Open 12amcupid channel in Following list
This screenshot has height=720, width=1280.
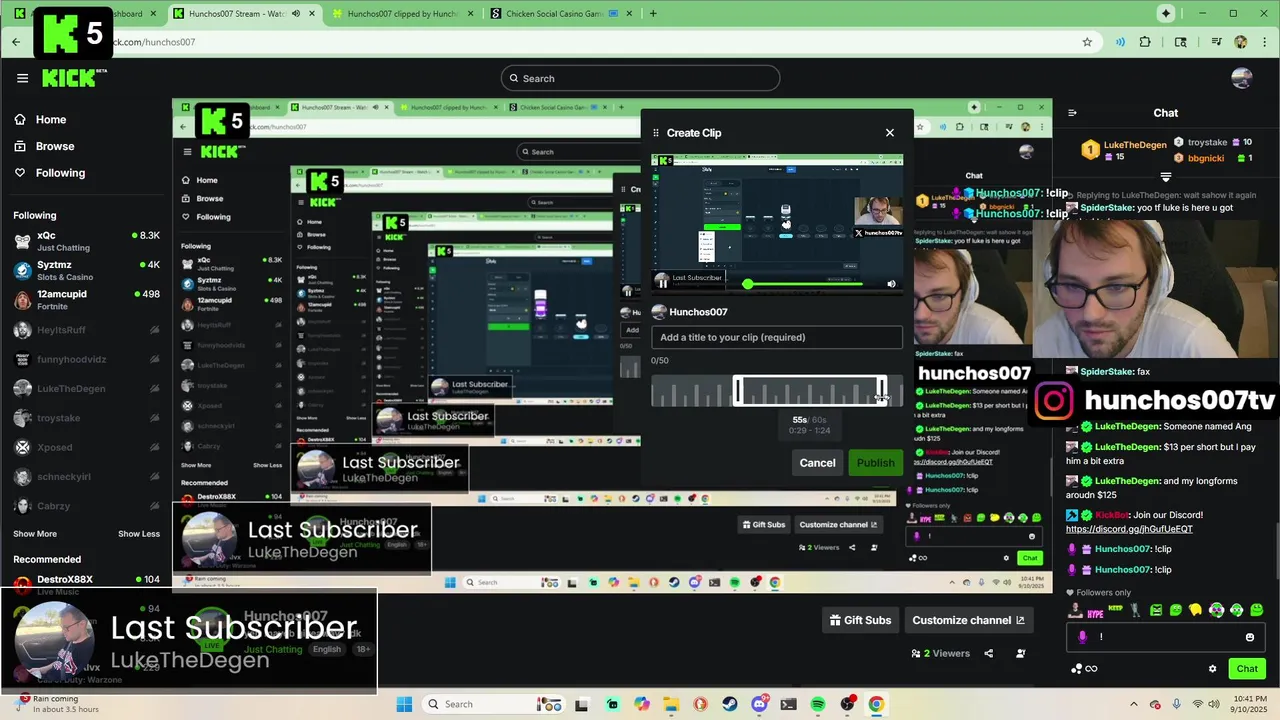click(86, 299)
